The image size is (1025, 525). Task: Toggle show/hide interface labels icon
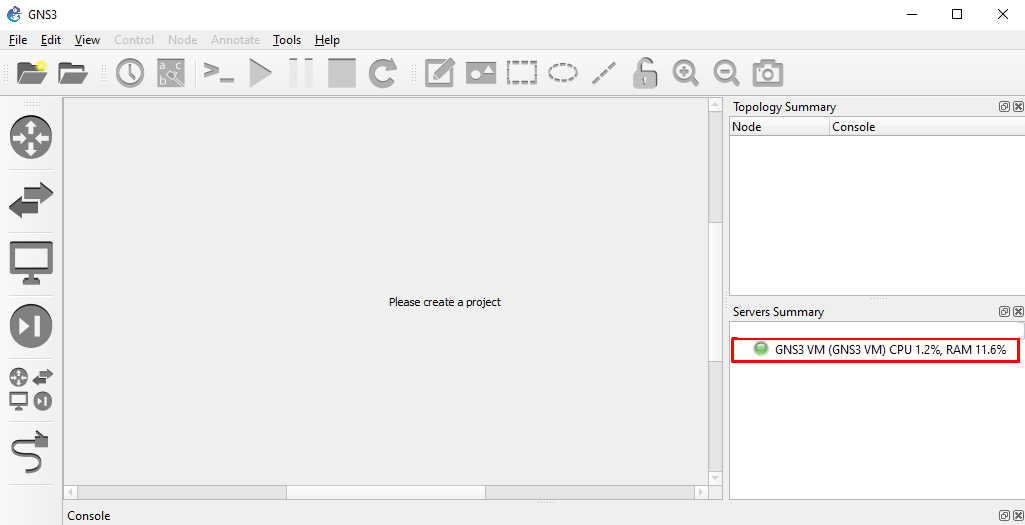(171, 73)
